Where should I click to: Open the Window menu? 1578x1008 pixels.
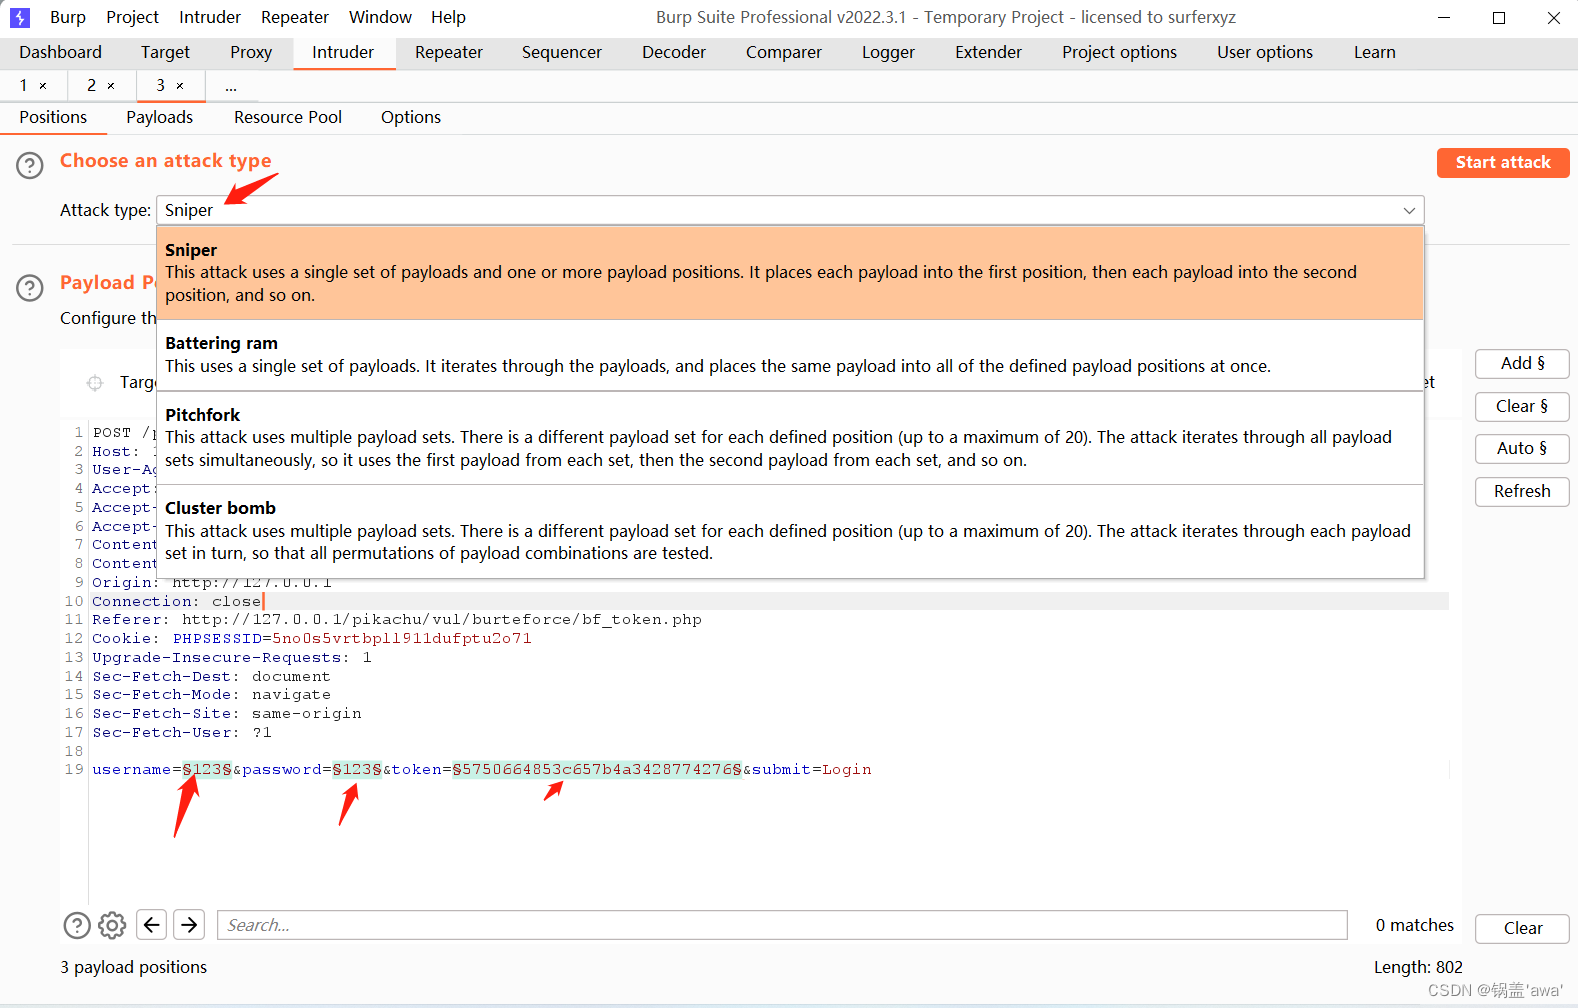380,17
